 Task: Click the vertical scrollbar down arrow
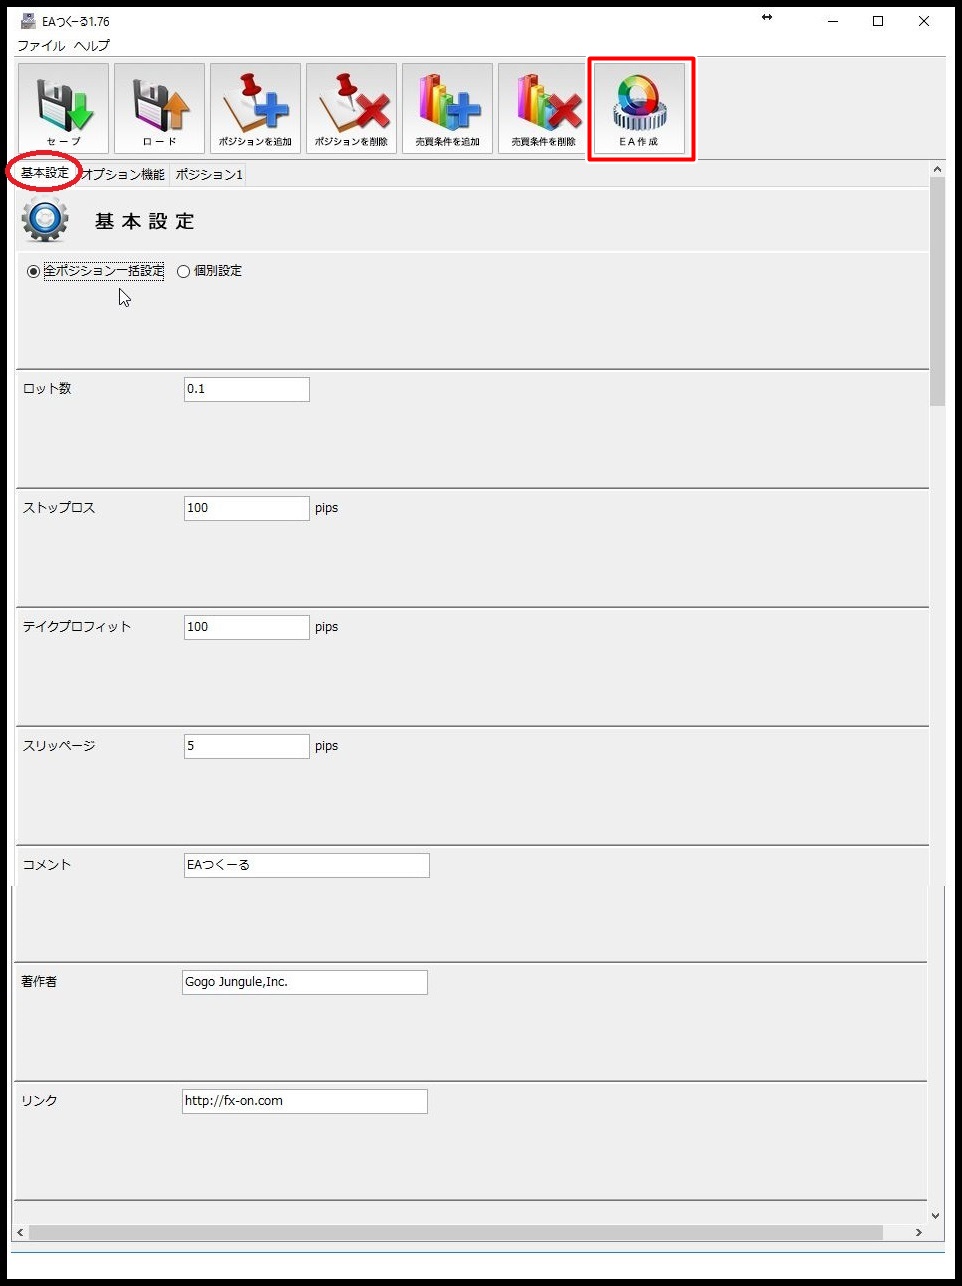[936, 1216]
